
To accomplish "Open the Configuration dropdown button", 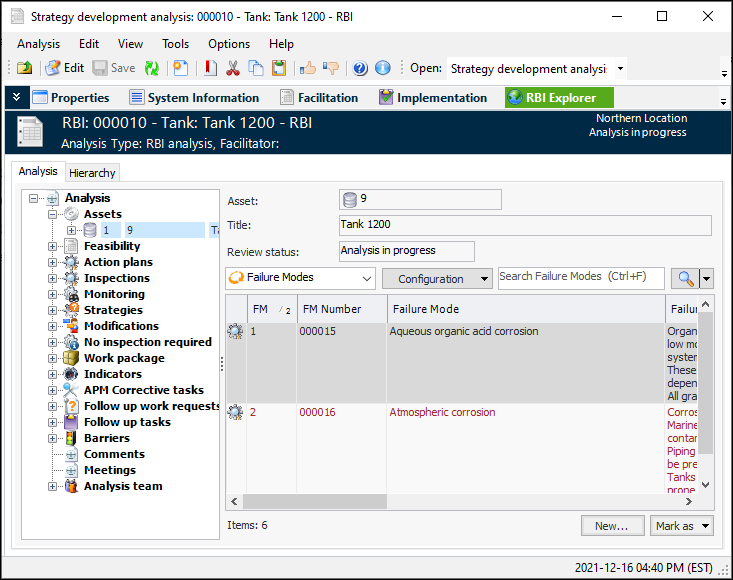I will point(437,279).
